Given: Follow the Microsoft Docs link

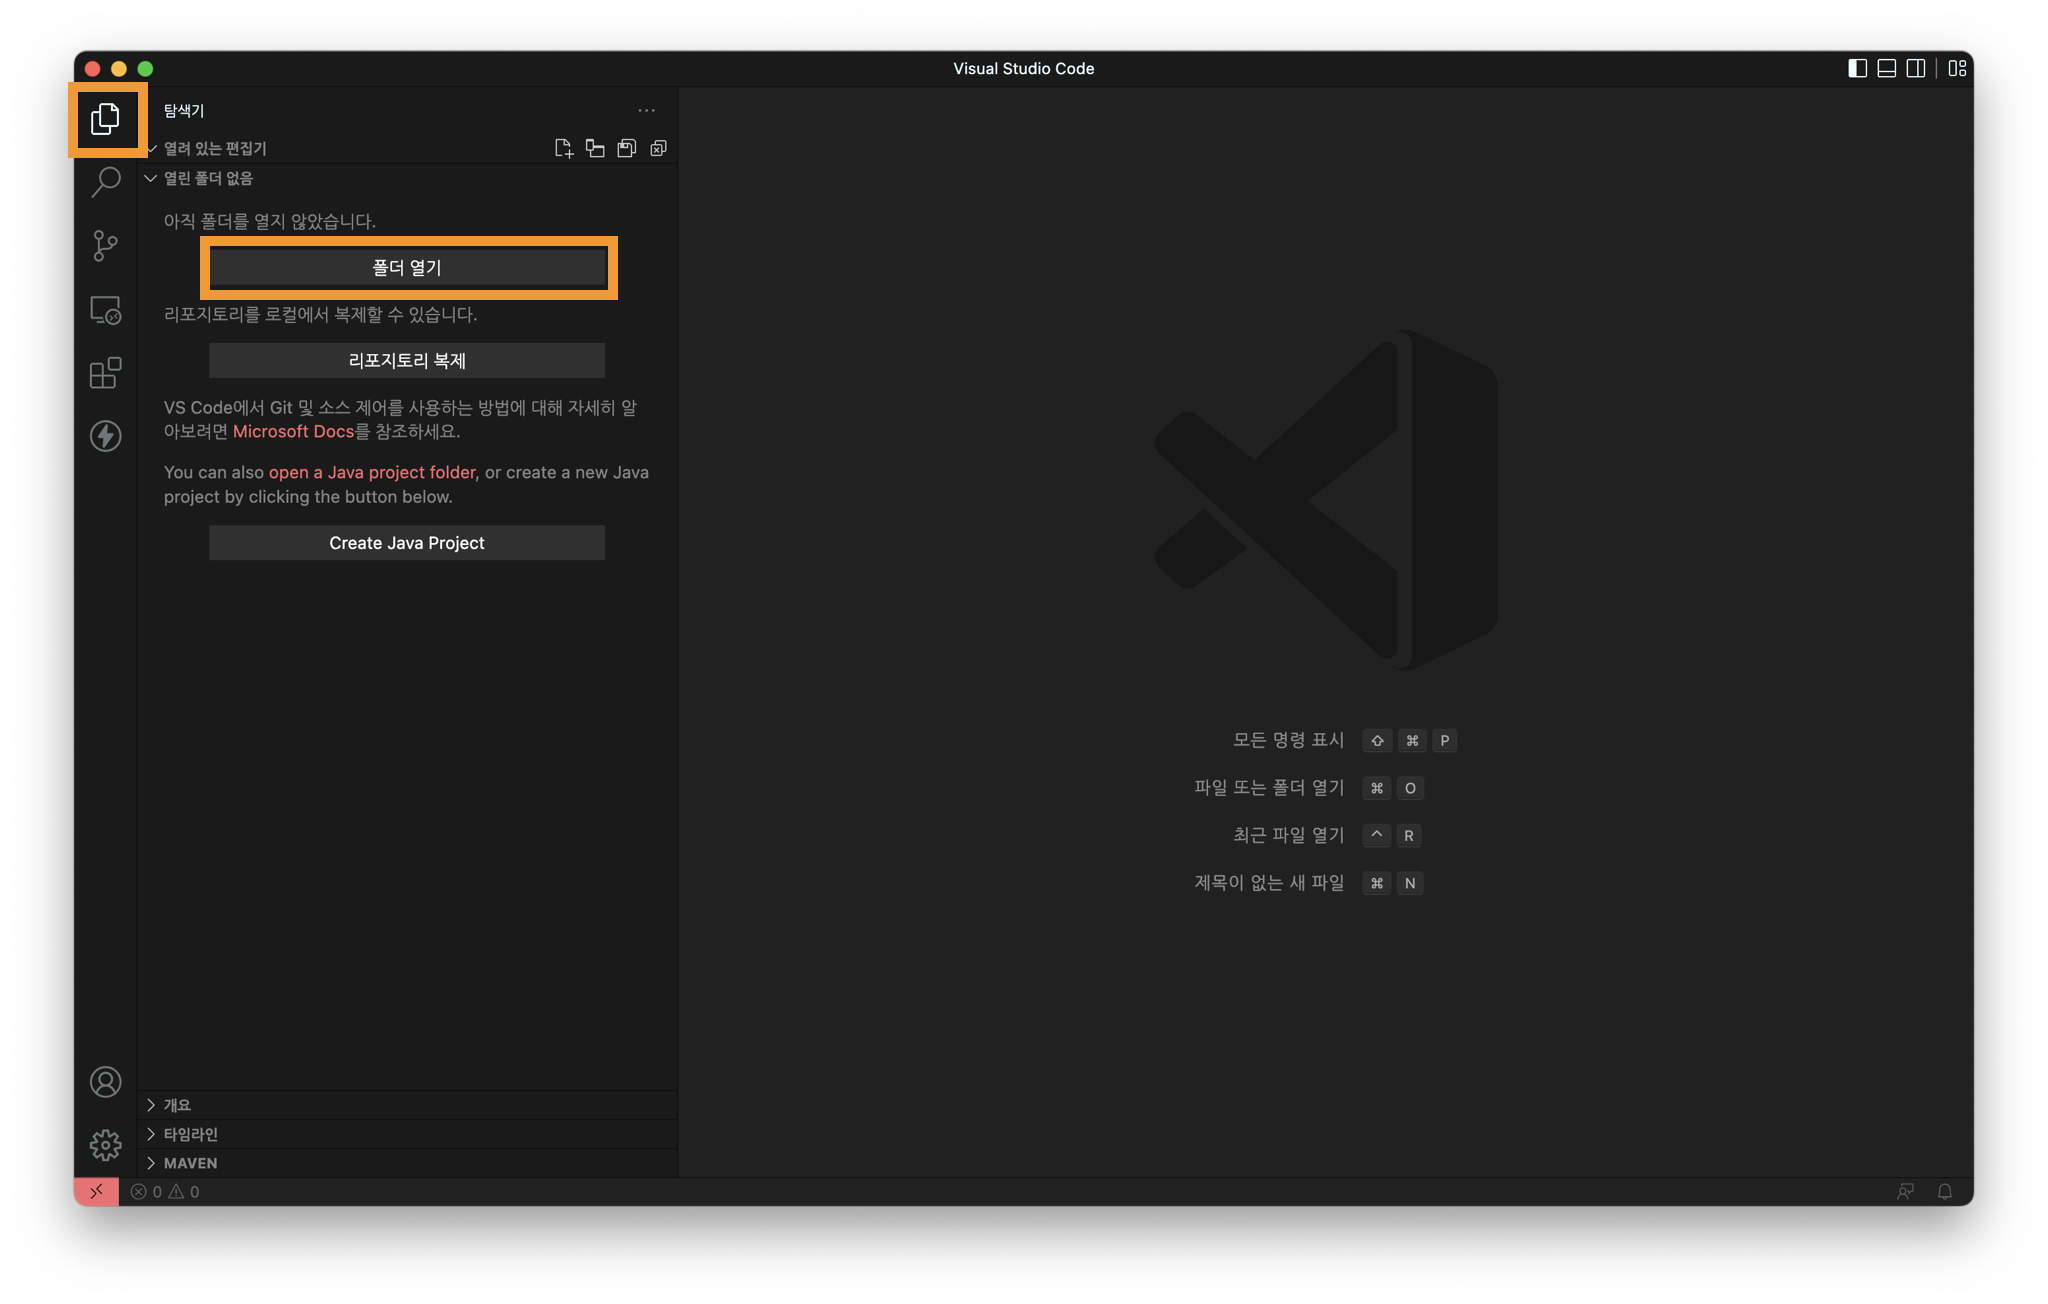Looking at the screenshot, I should tap(293, 431).
